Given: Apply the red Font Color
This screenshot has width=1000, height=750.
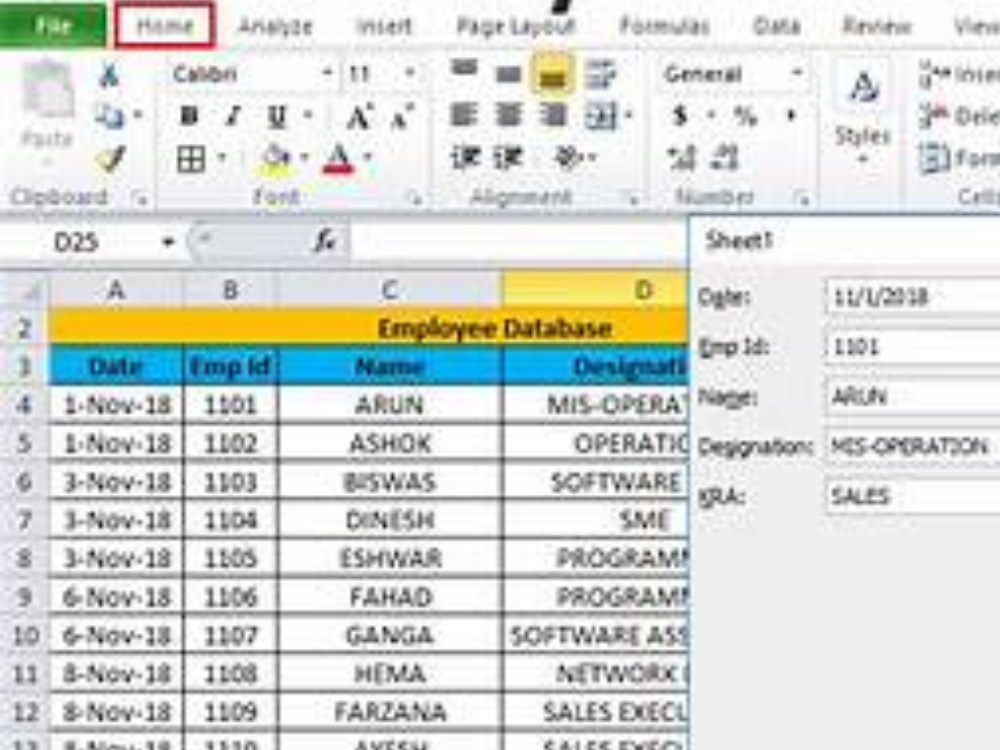Looking at the screenshot, I should (x=338, y=159).
